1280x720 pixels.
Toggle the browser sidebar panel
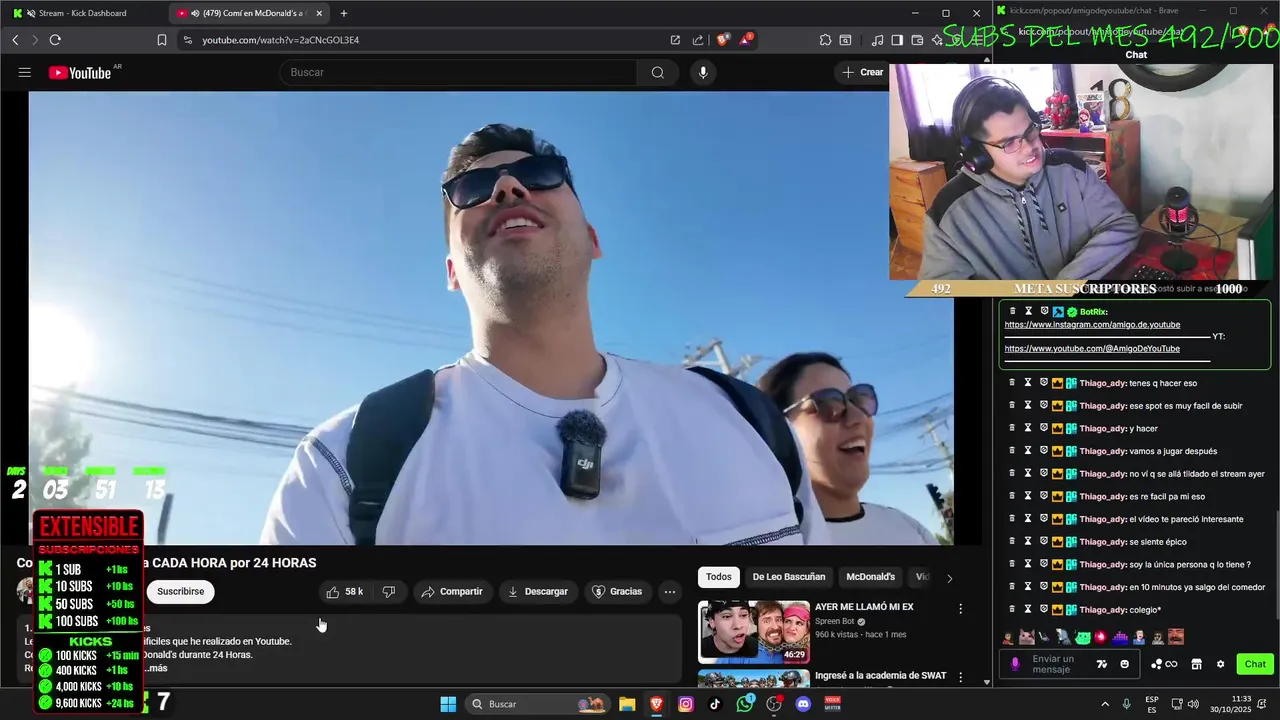pyautogui.click(x=897, y=40)
